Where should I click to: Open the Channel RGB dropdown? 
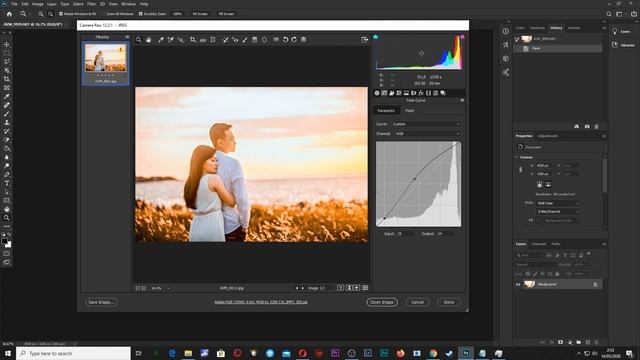click(x=427, y=133)
